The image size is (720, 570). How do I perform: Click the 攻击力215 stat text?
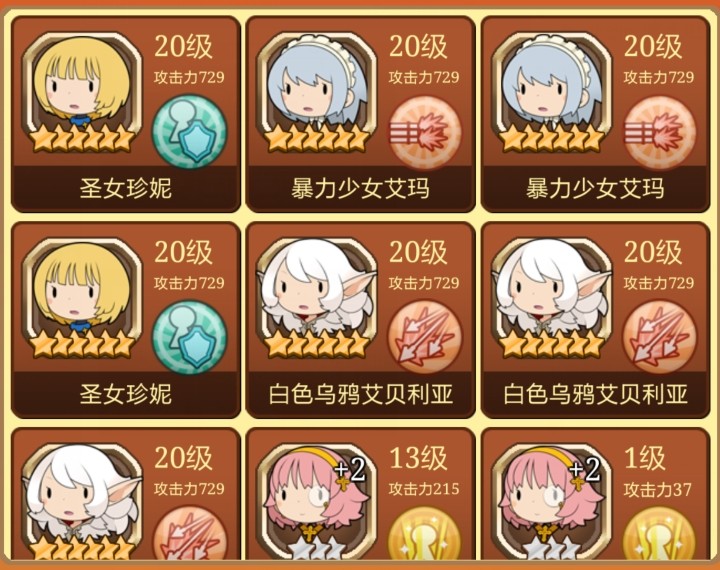pos(424,489)
